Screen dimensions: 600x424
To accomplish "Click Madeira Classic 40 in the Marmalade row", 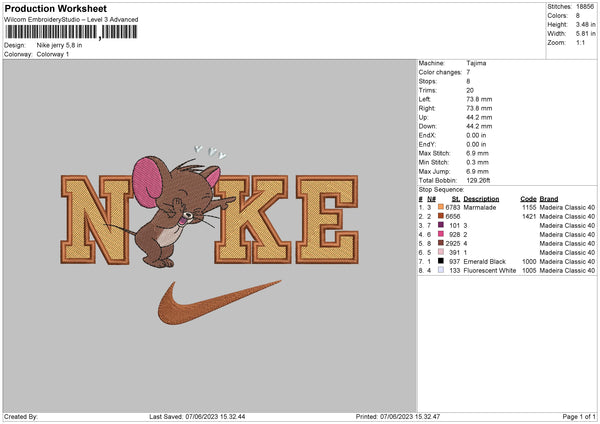I will pyautogui.click(x=567, y=207).
